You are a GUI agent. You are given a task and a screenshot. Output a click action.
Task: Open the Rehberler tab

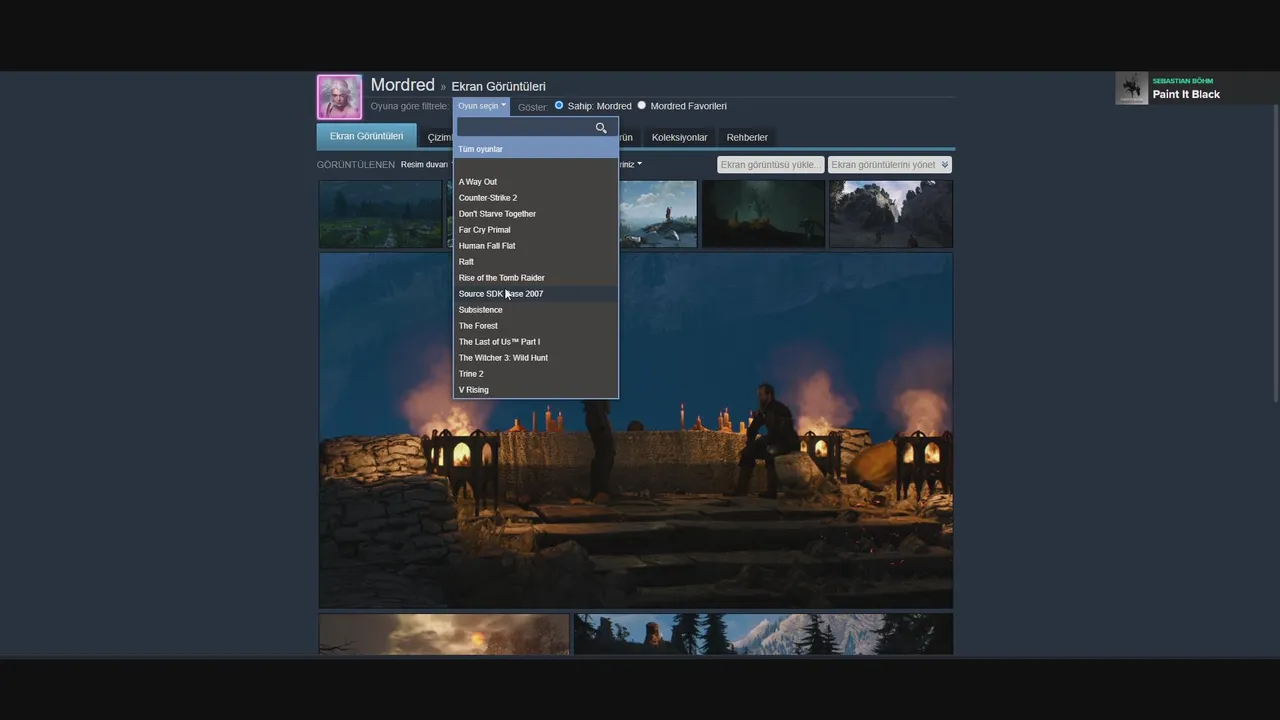(x=747, y=137)
